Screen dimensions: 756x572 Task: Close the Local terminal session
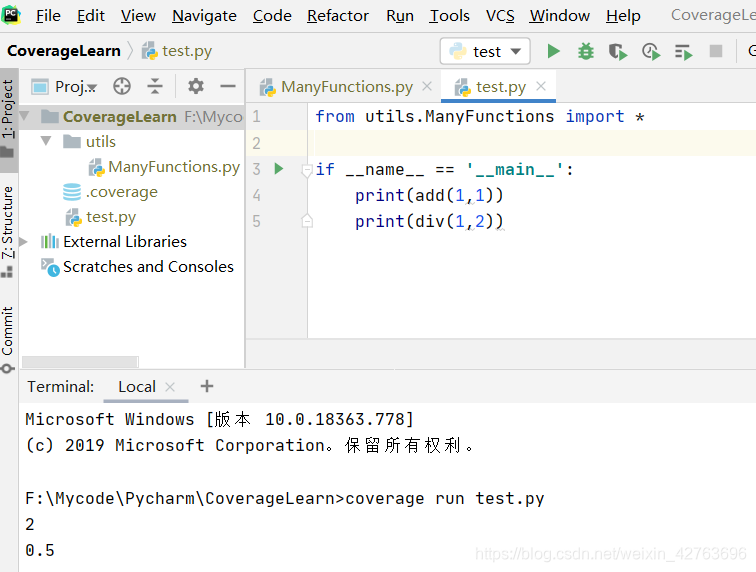coord(170,387)
